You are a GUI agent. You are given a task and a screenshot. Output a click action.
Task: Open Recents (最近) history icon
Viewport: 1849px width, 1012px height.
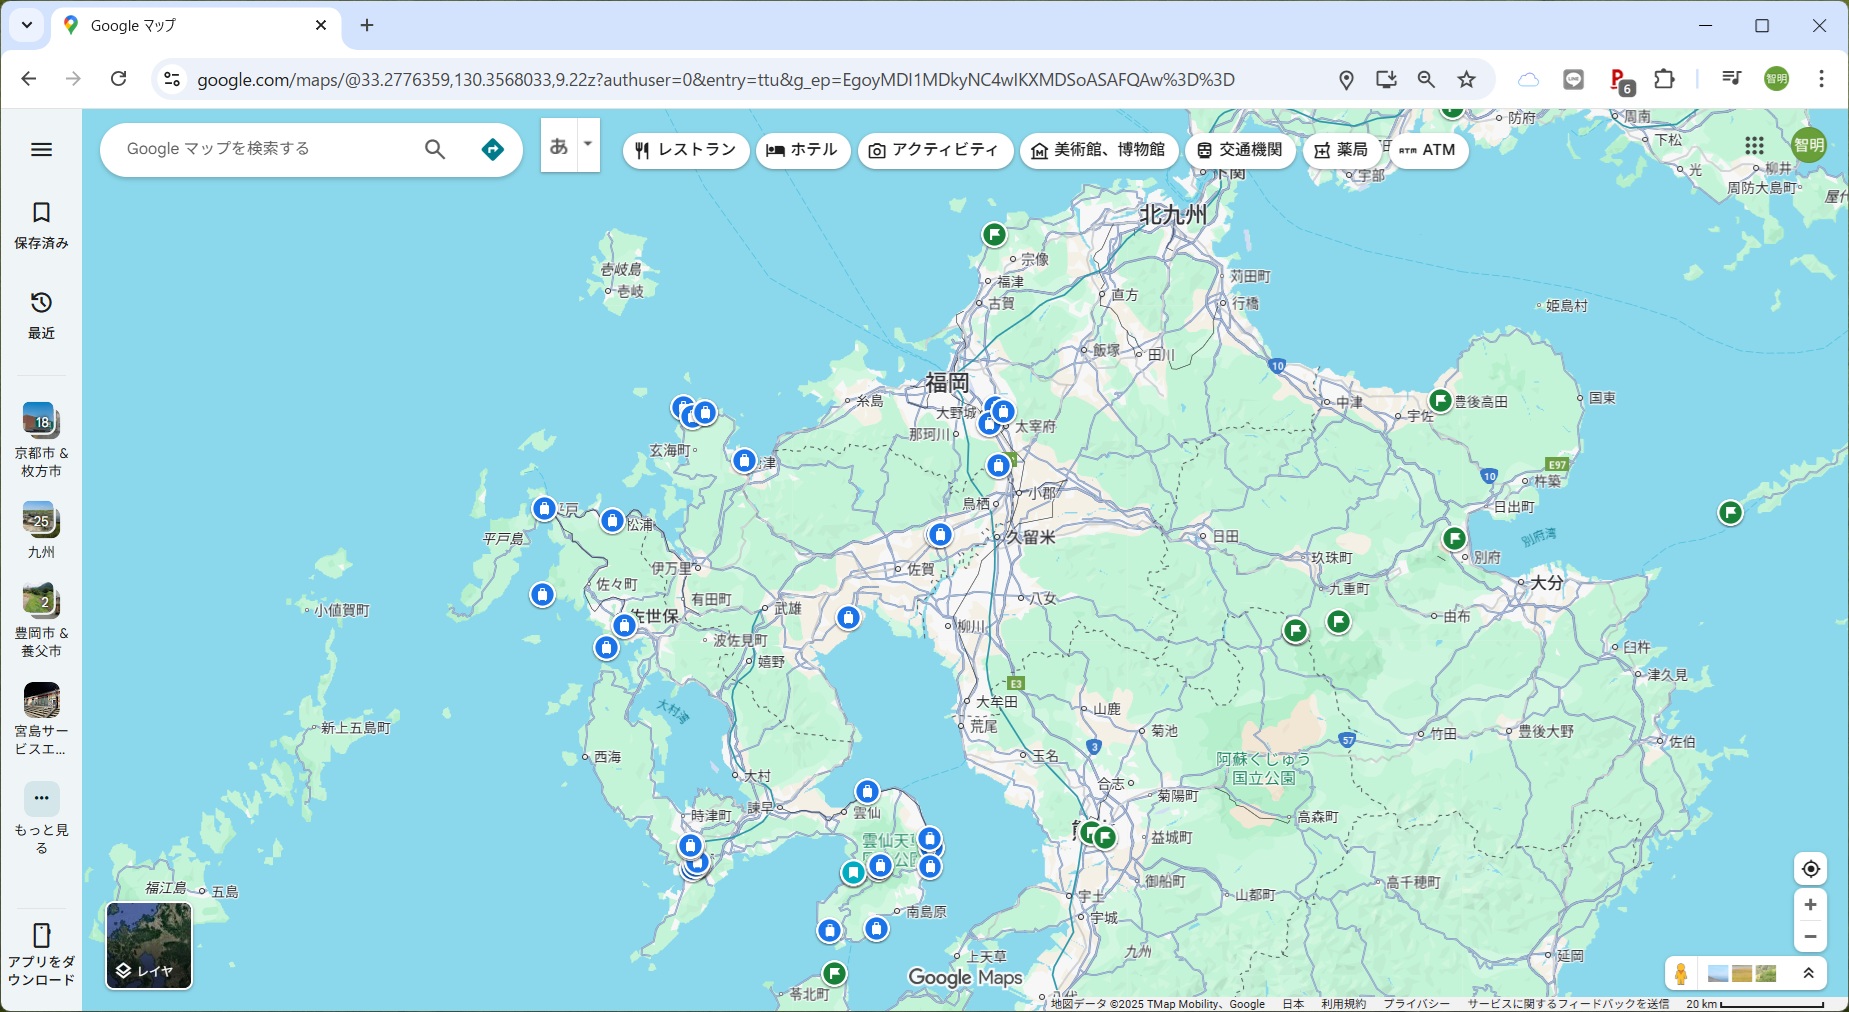[x=41, y=303]
